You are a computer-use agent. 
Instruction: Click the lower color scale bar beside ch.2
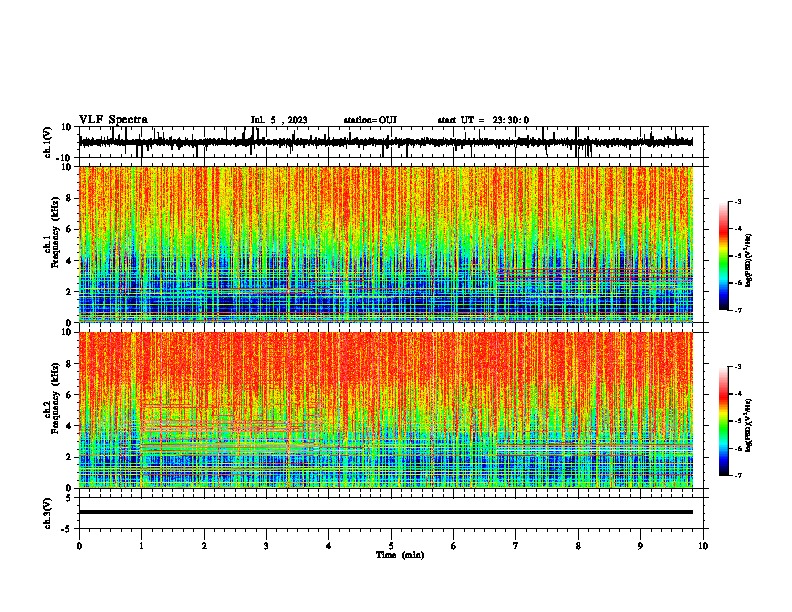(x=723, y=421)
